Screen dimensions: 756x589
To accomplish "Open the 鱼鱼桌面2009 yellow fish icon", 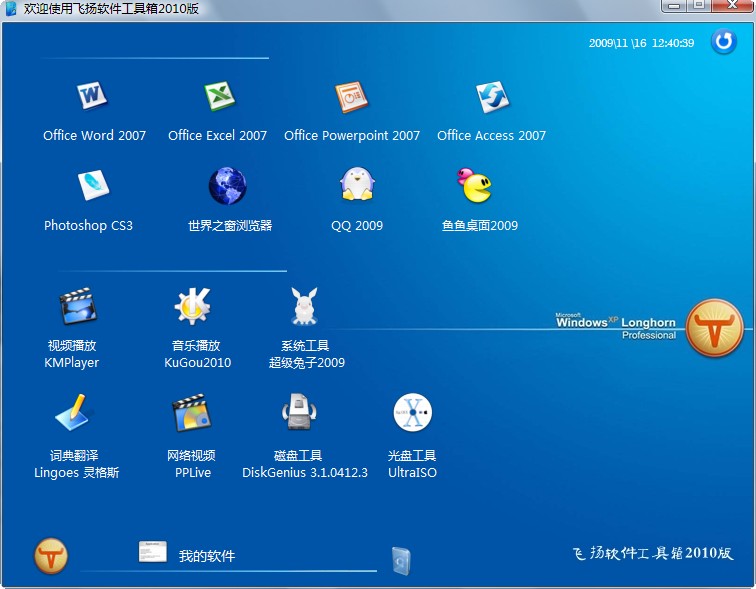I will click(x=474, y=185).
